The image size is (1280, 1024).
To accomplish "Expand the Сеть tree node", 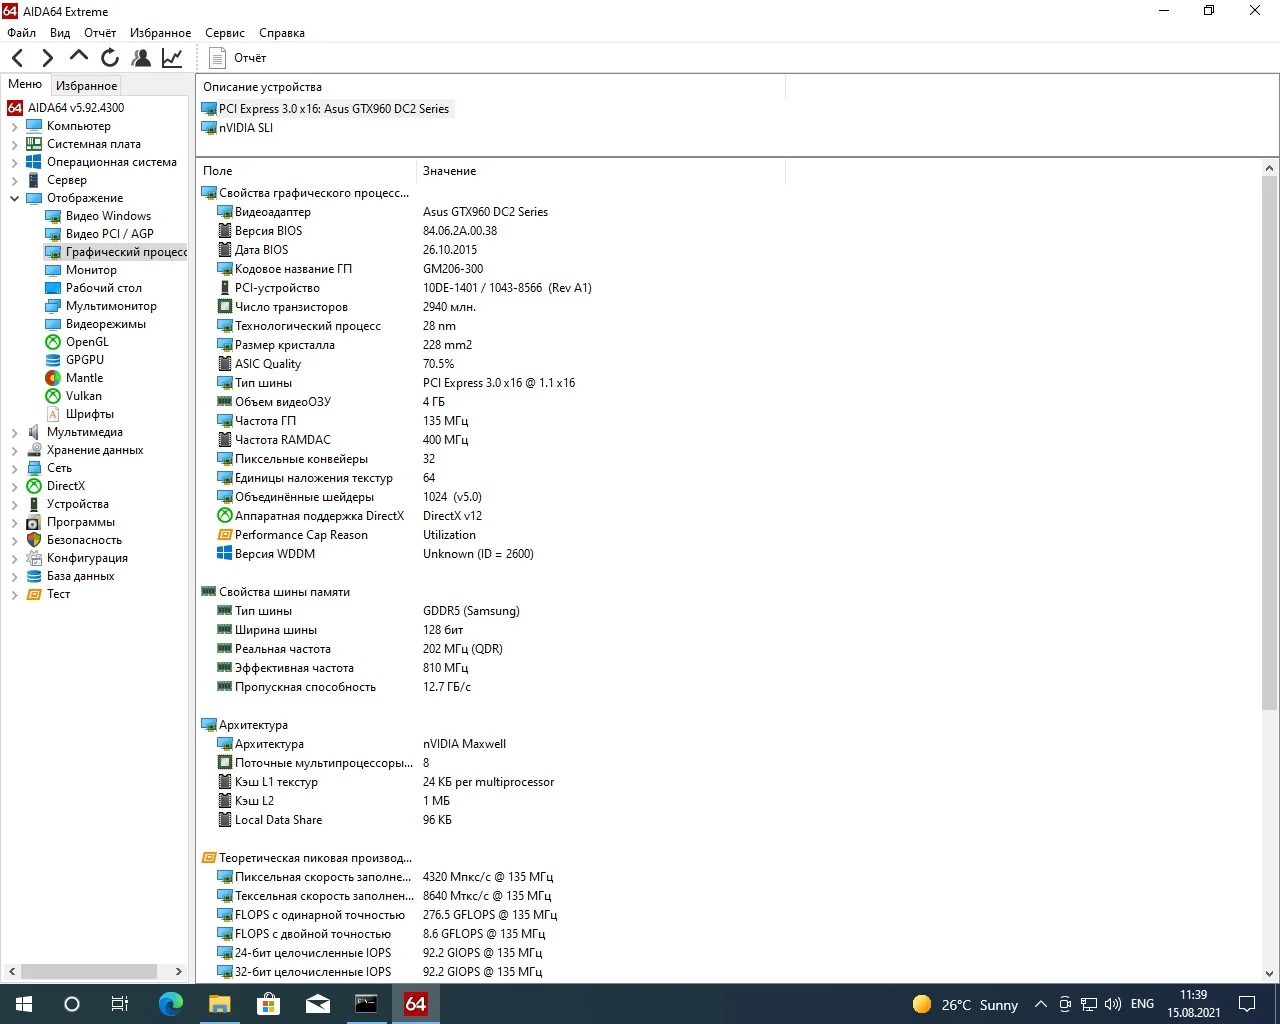I will (14, 469).
